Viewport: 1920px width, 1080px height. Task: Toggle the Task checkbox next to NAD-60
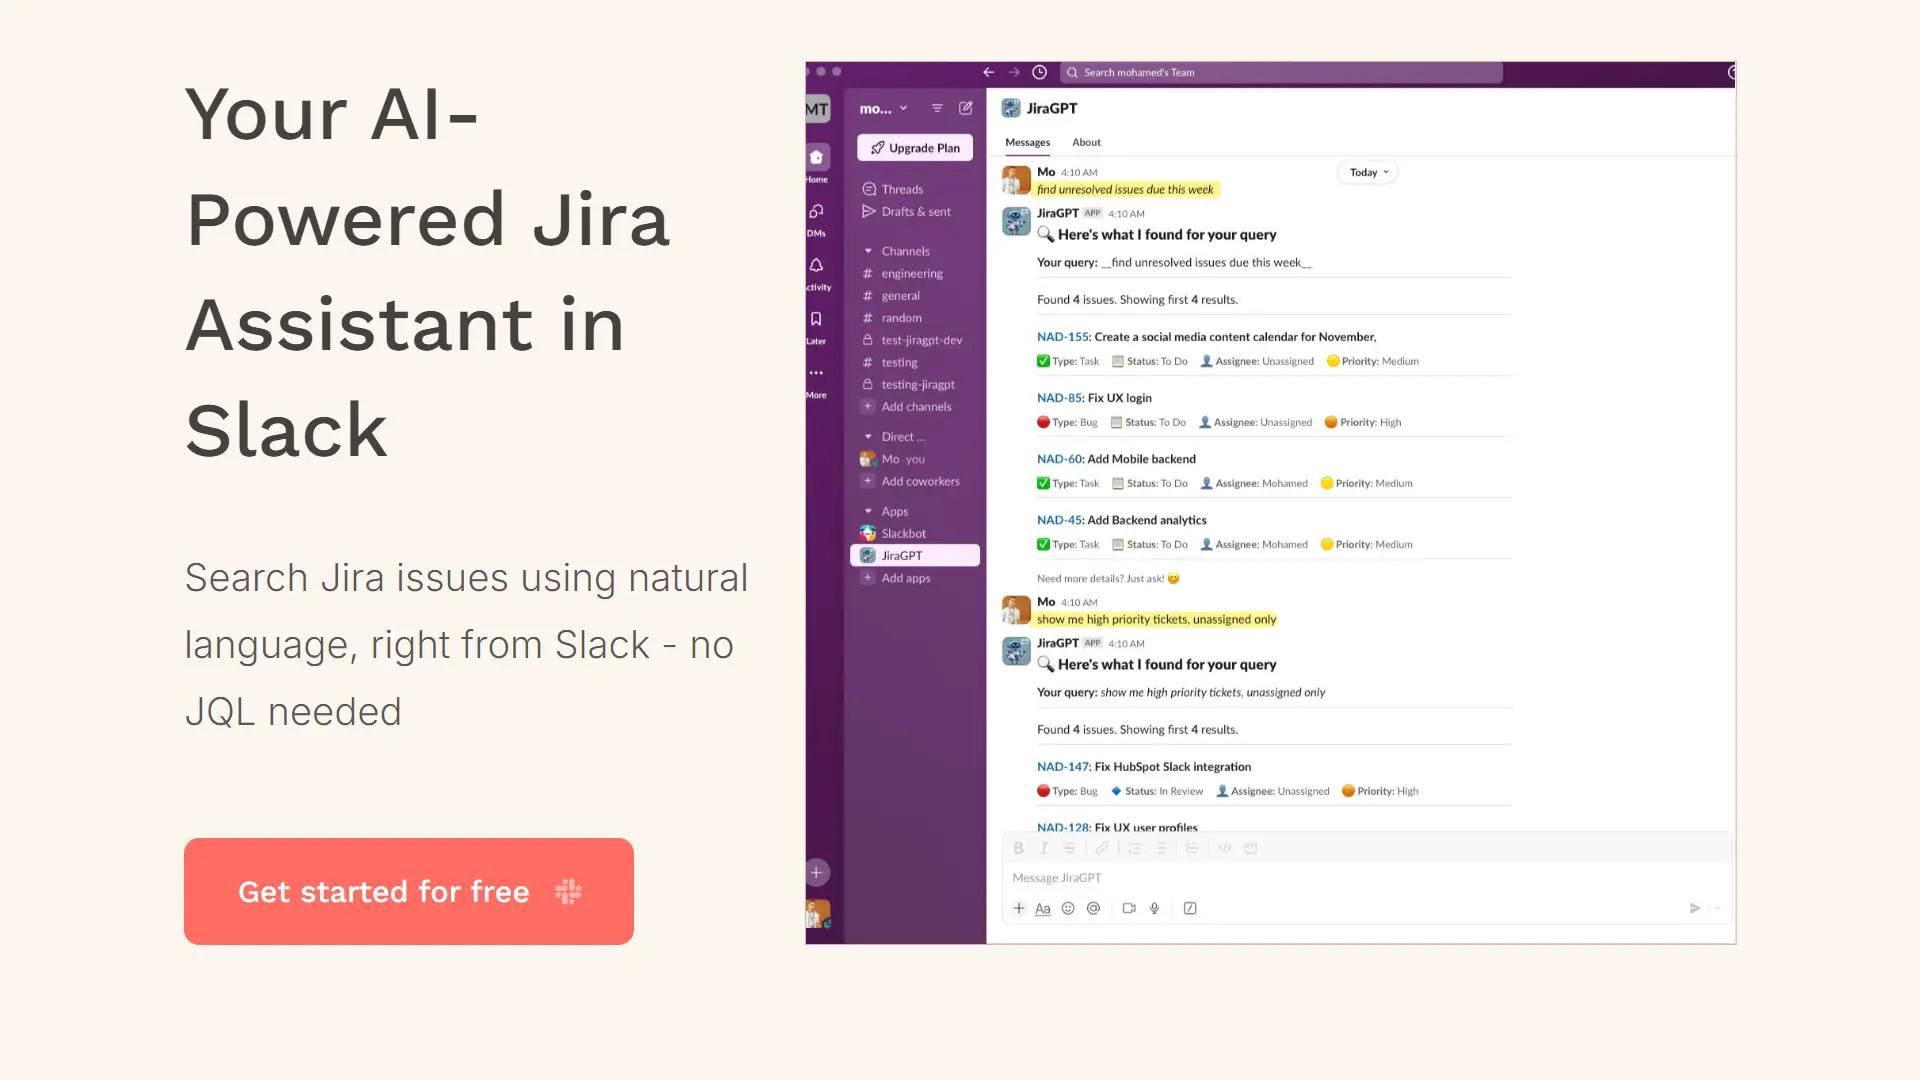[1042, 483]
